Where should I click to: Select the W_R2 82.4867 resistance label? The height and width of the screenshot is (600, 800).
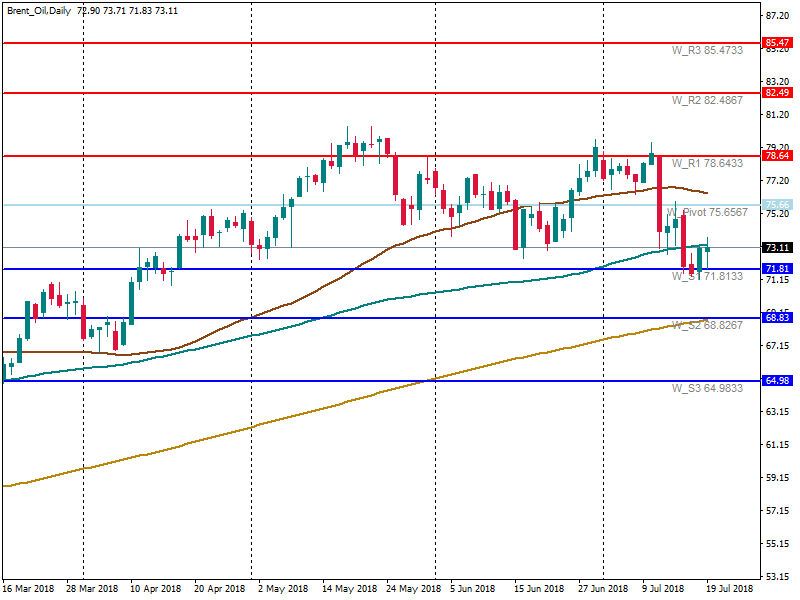coord(706,100)
